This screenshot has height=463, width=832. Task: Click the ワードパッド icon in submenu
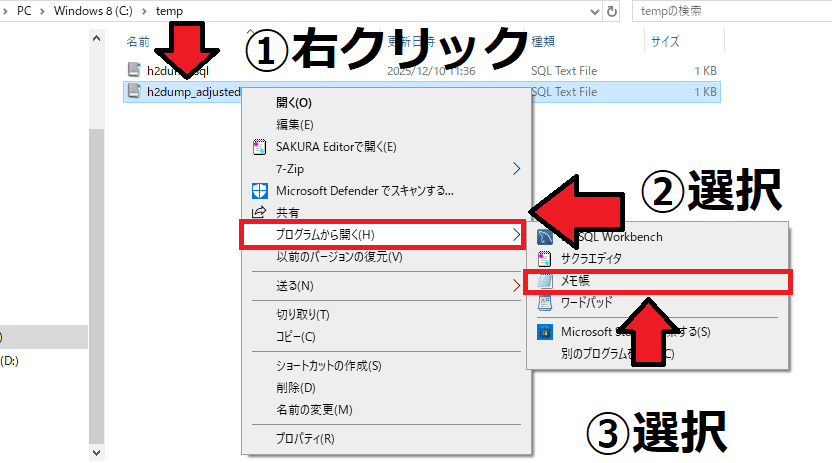click(545, 302)
